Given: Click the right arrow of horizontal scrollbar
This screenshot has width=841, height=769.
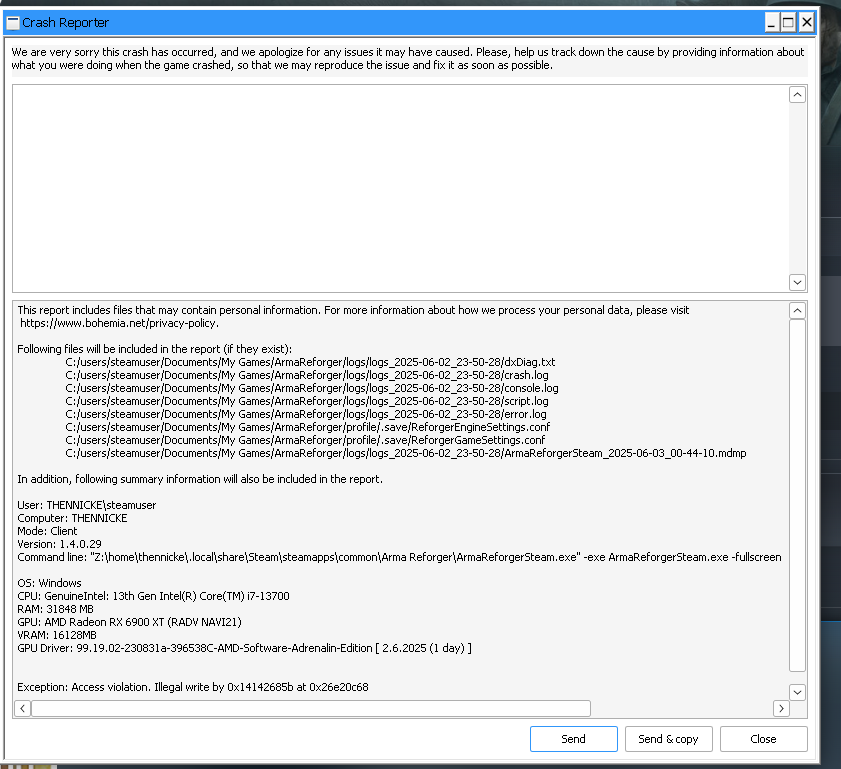Looking at the screenshot, I should click(x=781, y=708).
